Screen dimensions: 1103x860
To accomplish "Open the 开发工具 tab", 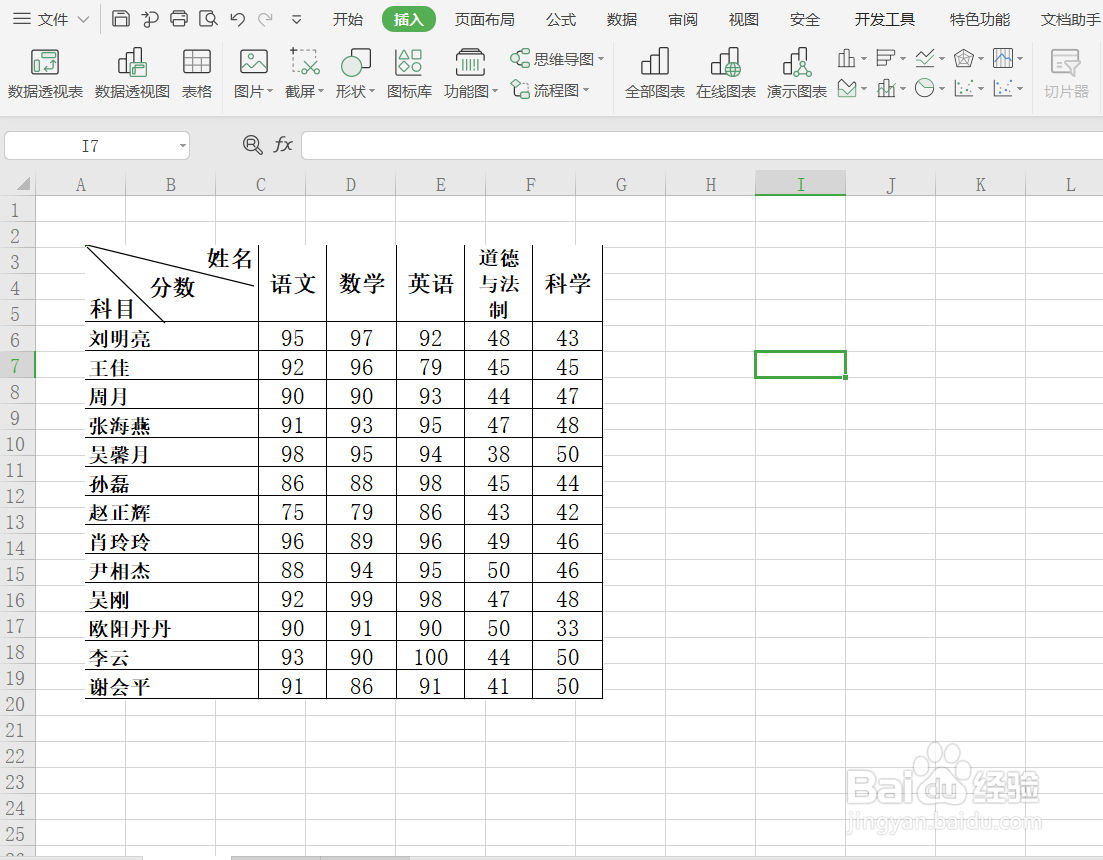I will 884,20.
